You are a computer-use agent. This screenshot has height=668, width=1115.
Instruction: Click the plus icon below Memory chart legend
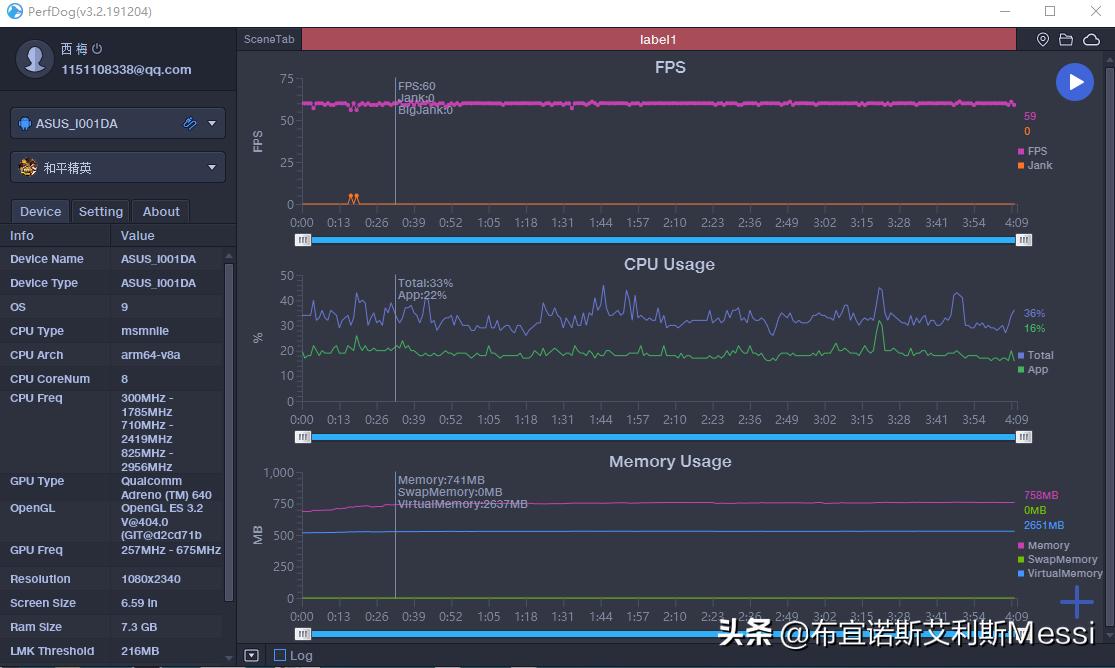click(x=1077, y=602)
